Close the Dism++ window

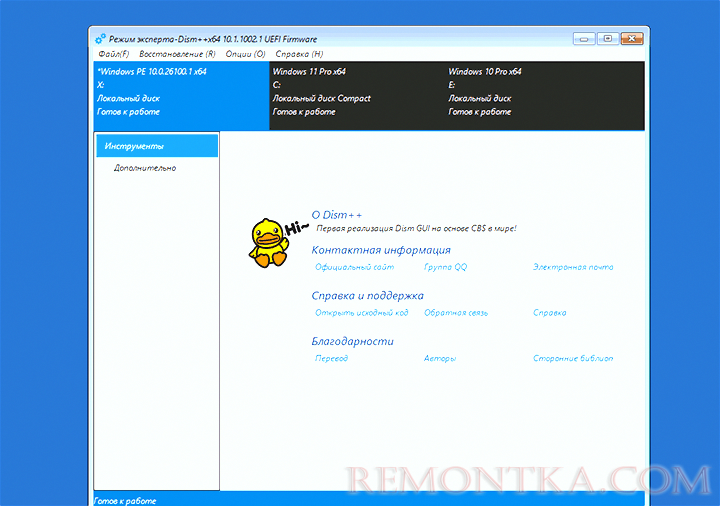pos(632,39)
